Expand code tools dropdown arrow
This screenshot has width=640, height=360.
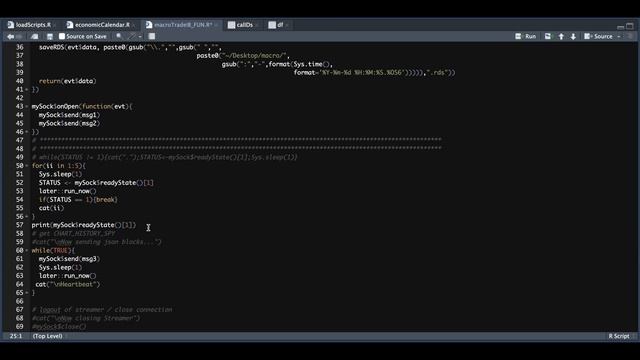[x=140, y=37]
